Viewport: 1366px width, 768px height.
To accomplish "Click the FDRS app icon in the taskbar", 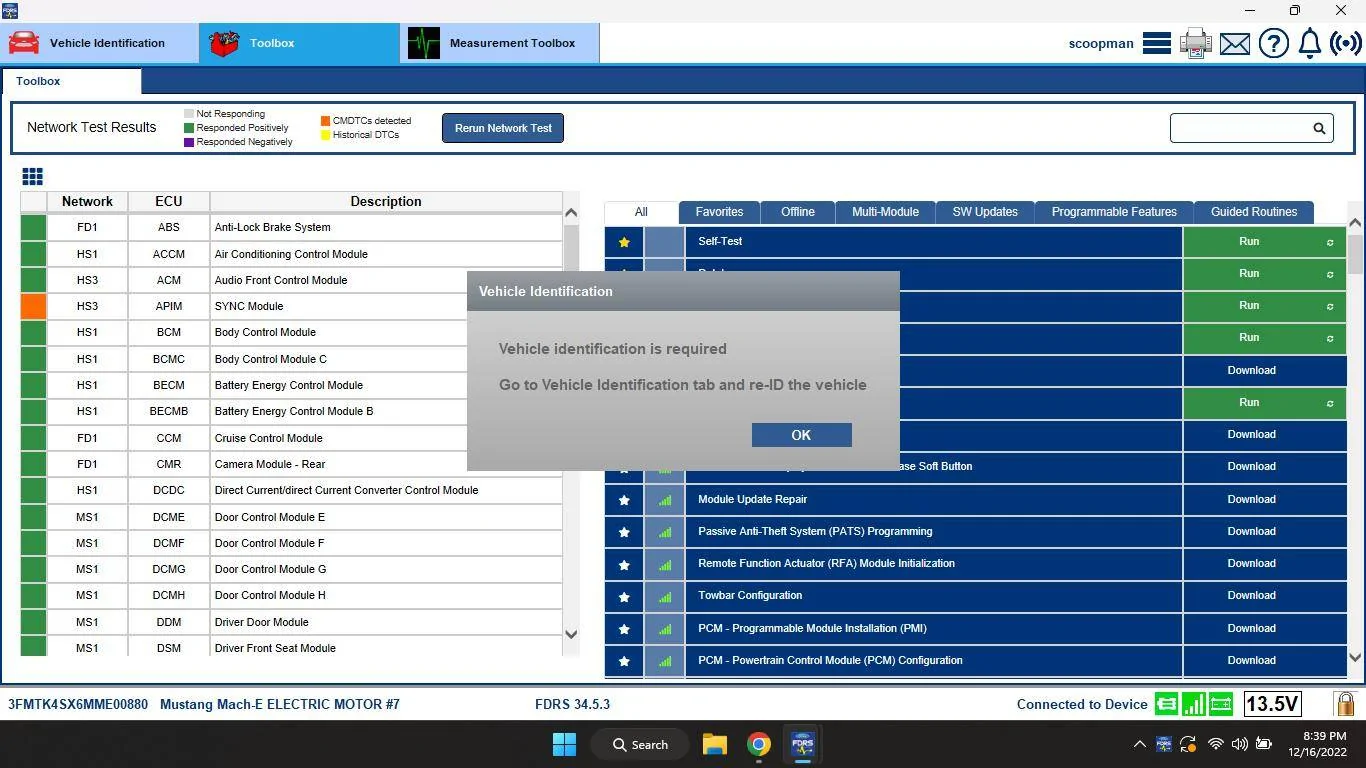I will click(802, 744).
